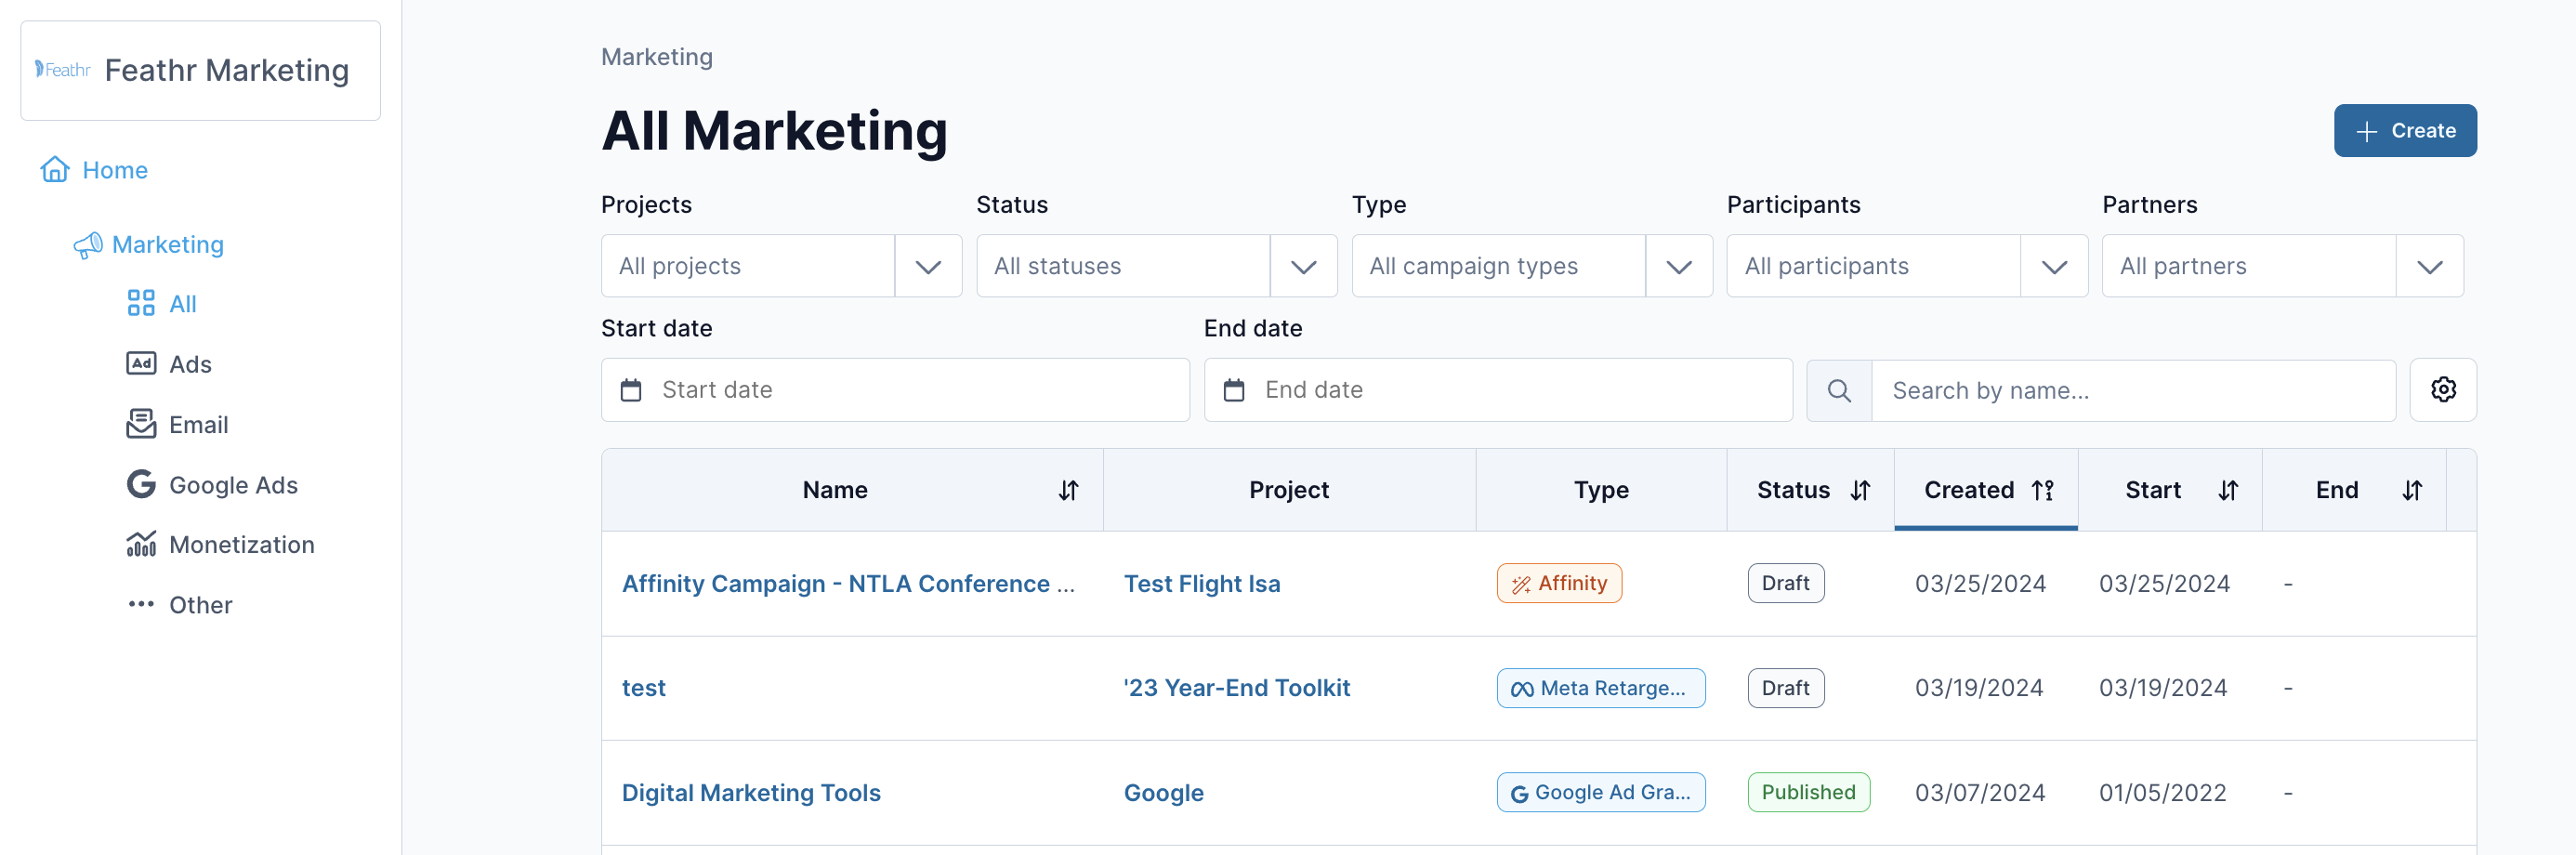2576x855 pixels.
Task: Open the test campaign link
Action: coord(644,688)
